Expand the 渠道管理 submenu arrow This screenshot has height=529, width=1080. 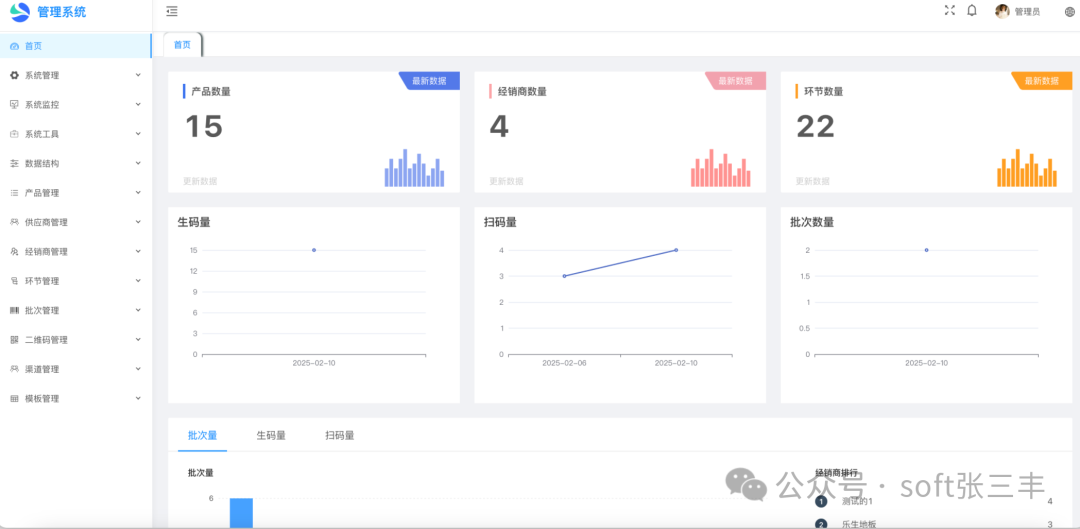point(138,369)
